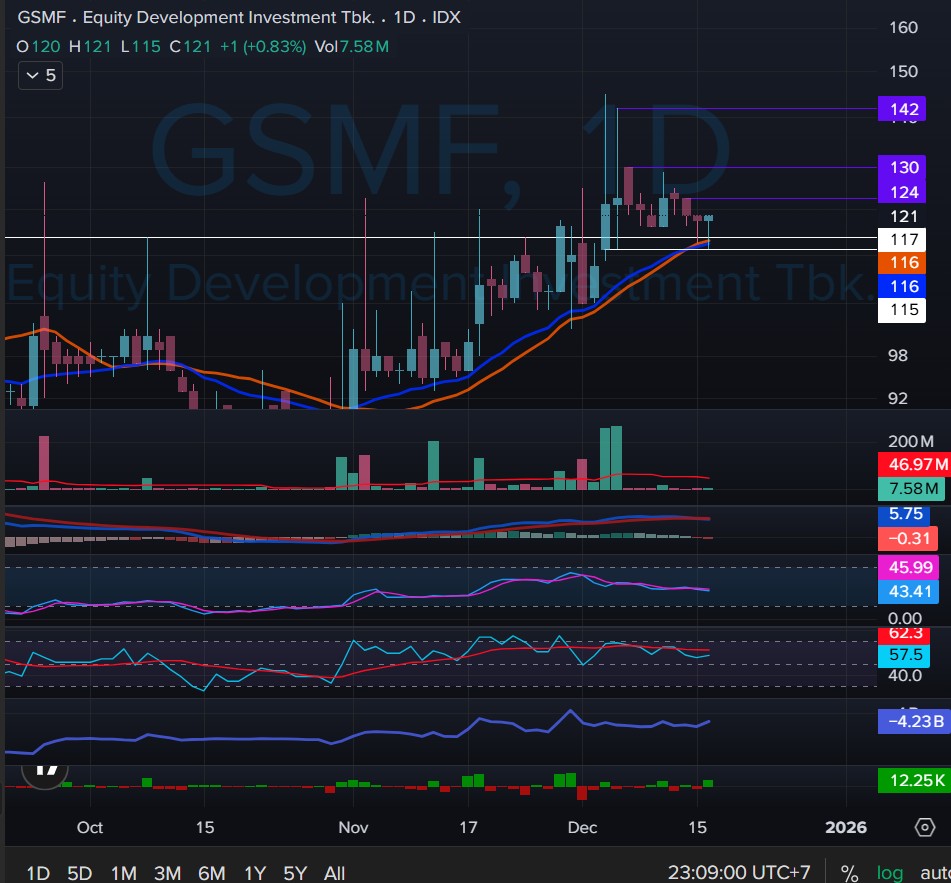Select the 6M time range

coord(212,873)
